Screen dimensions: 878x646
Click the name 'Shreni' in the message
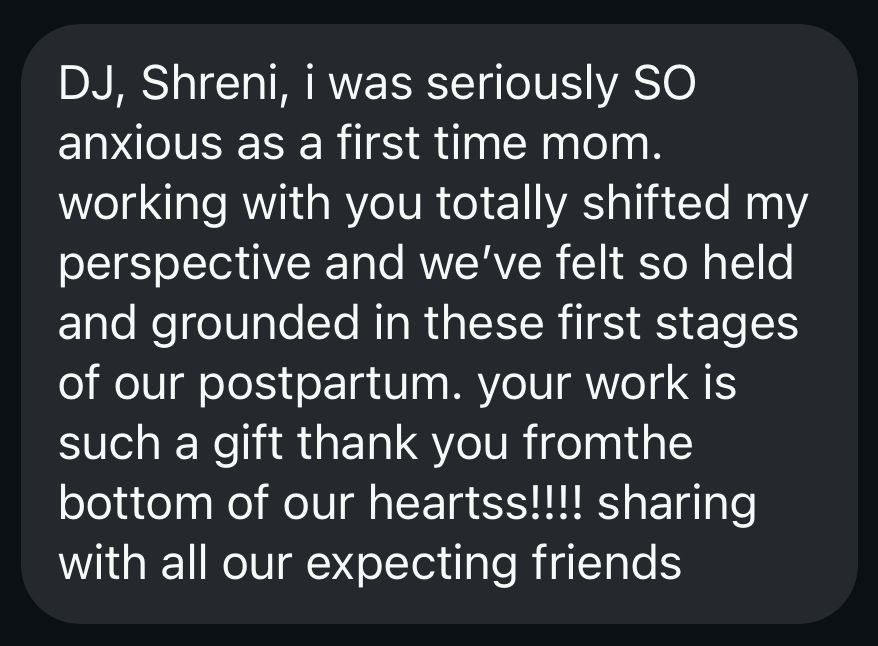pyautogui.click(x=208, y=84)
